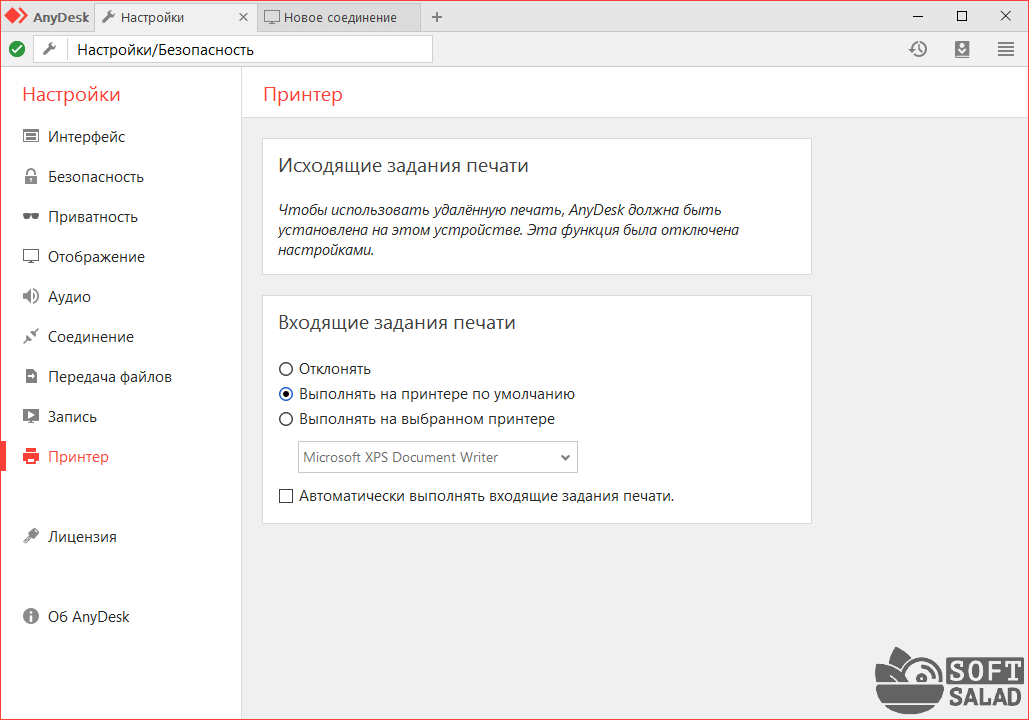The width and height of the screenshot is (1029, 720).
Task: Select the Отклонять radio option
Action: [x=286, y=369]
